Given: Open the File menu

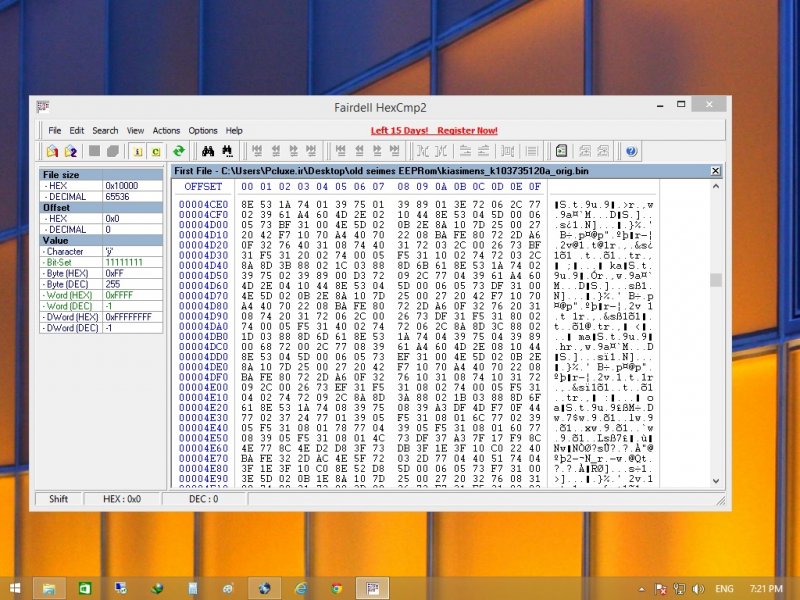Looking at the screenshot, I should (55, 131).
